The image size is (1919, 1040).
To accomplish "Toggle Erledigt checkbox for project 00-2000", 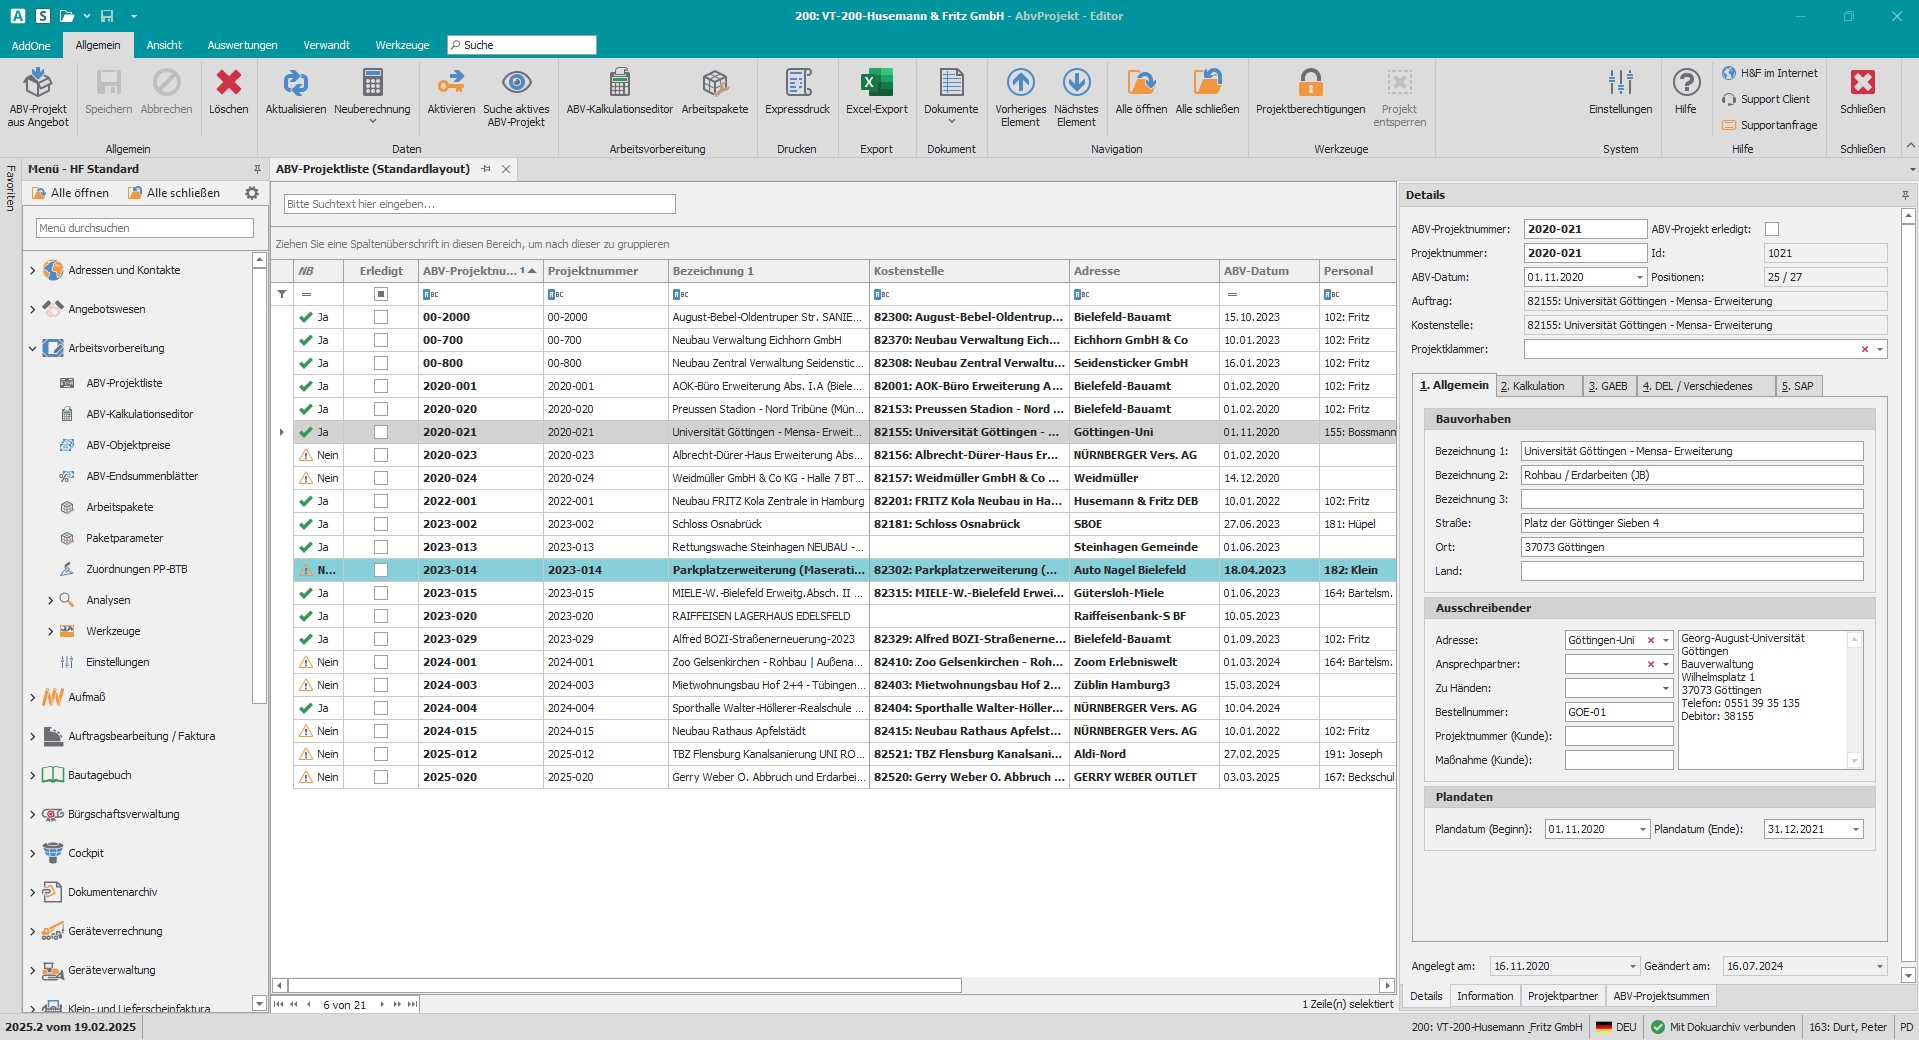I will point(381,317).
